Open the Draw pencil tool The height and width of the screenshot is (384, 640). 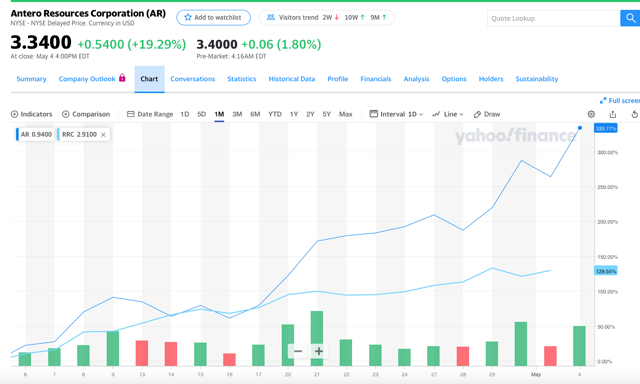(487, 114)
